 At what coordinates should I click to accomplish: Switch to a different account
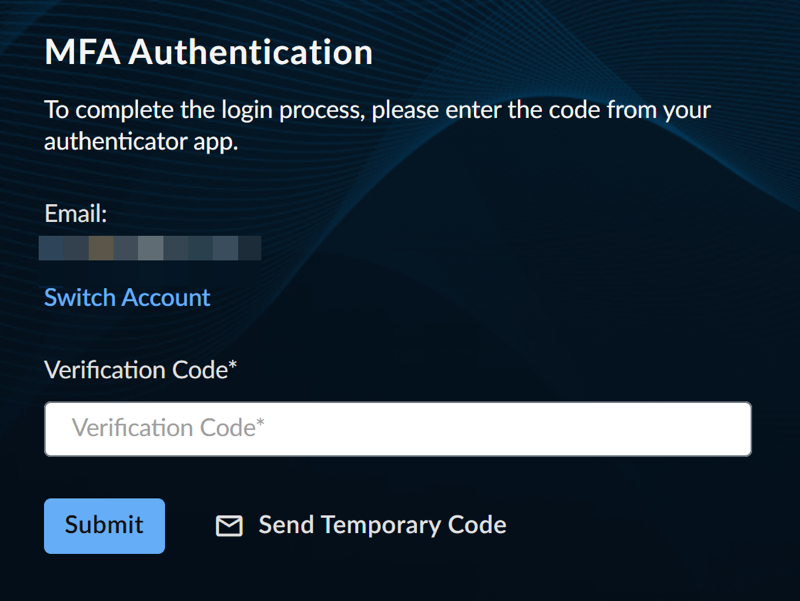(127, 297)
